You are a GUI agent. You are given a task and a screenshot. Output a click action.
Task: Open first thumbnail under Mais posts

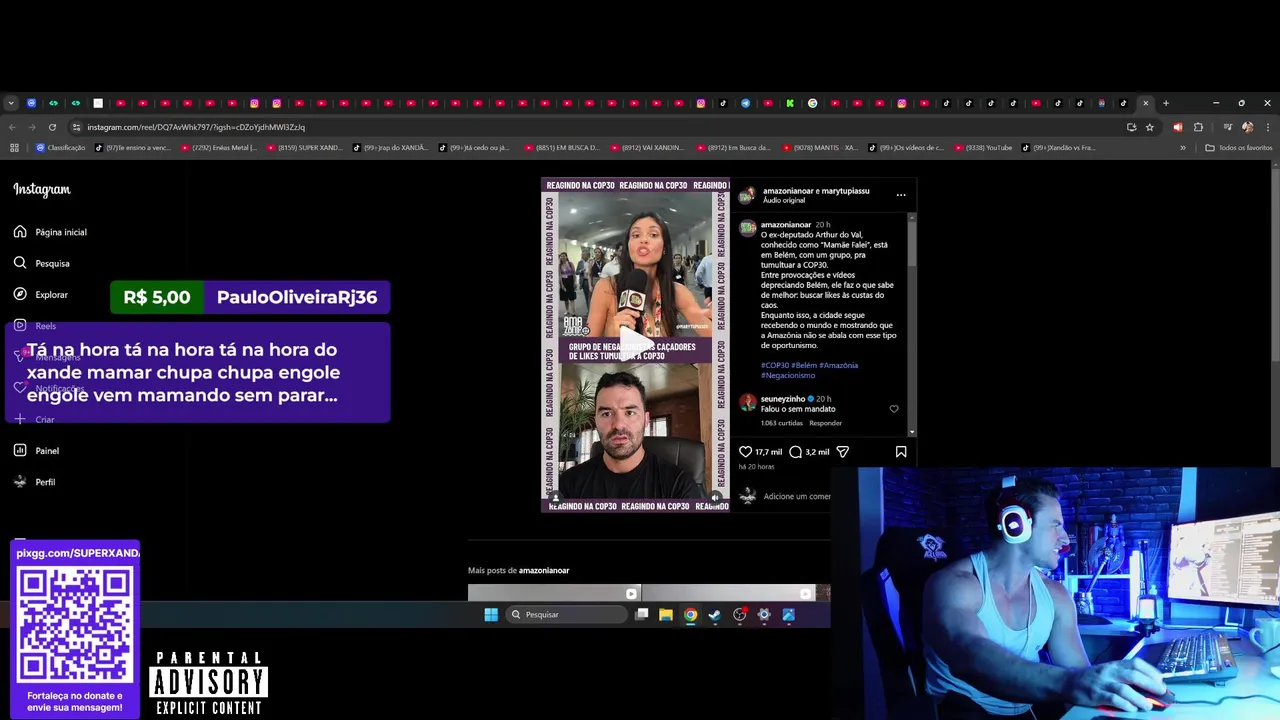click(x=554, y=592)
